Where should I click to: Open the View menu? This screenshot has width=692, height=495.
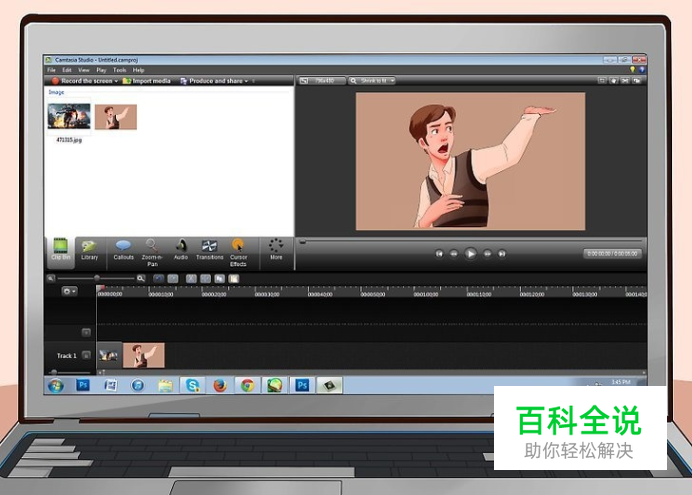point(83,70)
